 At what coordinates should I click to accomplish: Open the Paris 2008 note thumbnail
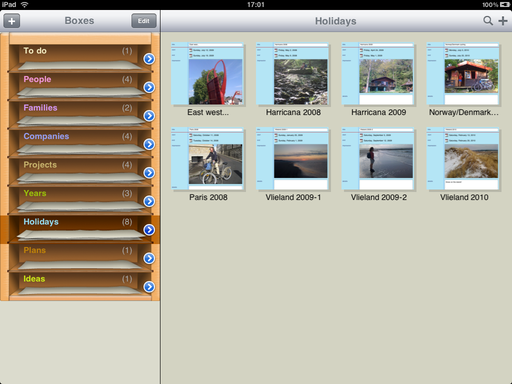pyautogui.click(x=208, y=159)
